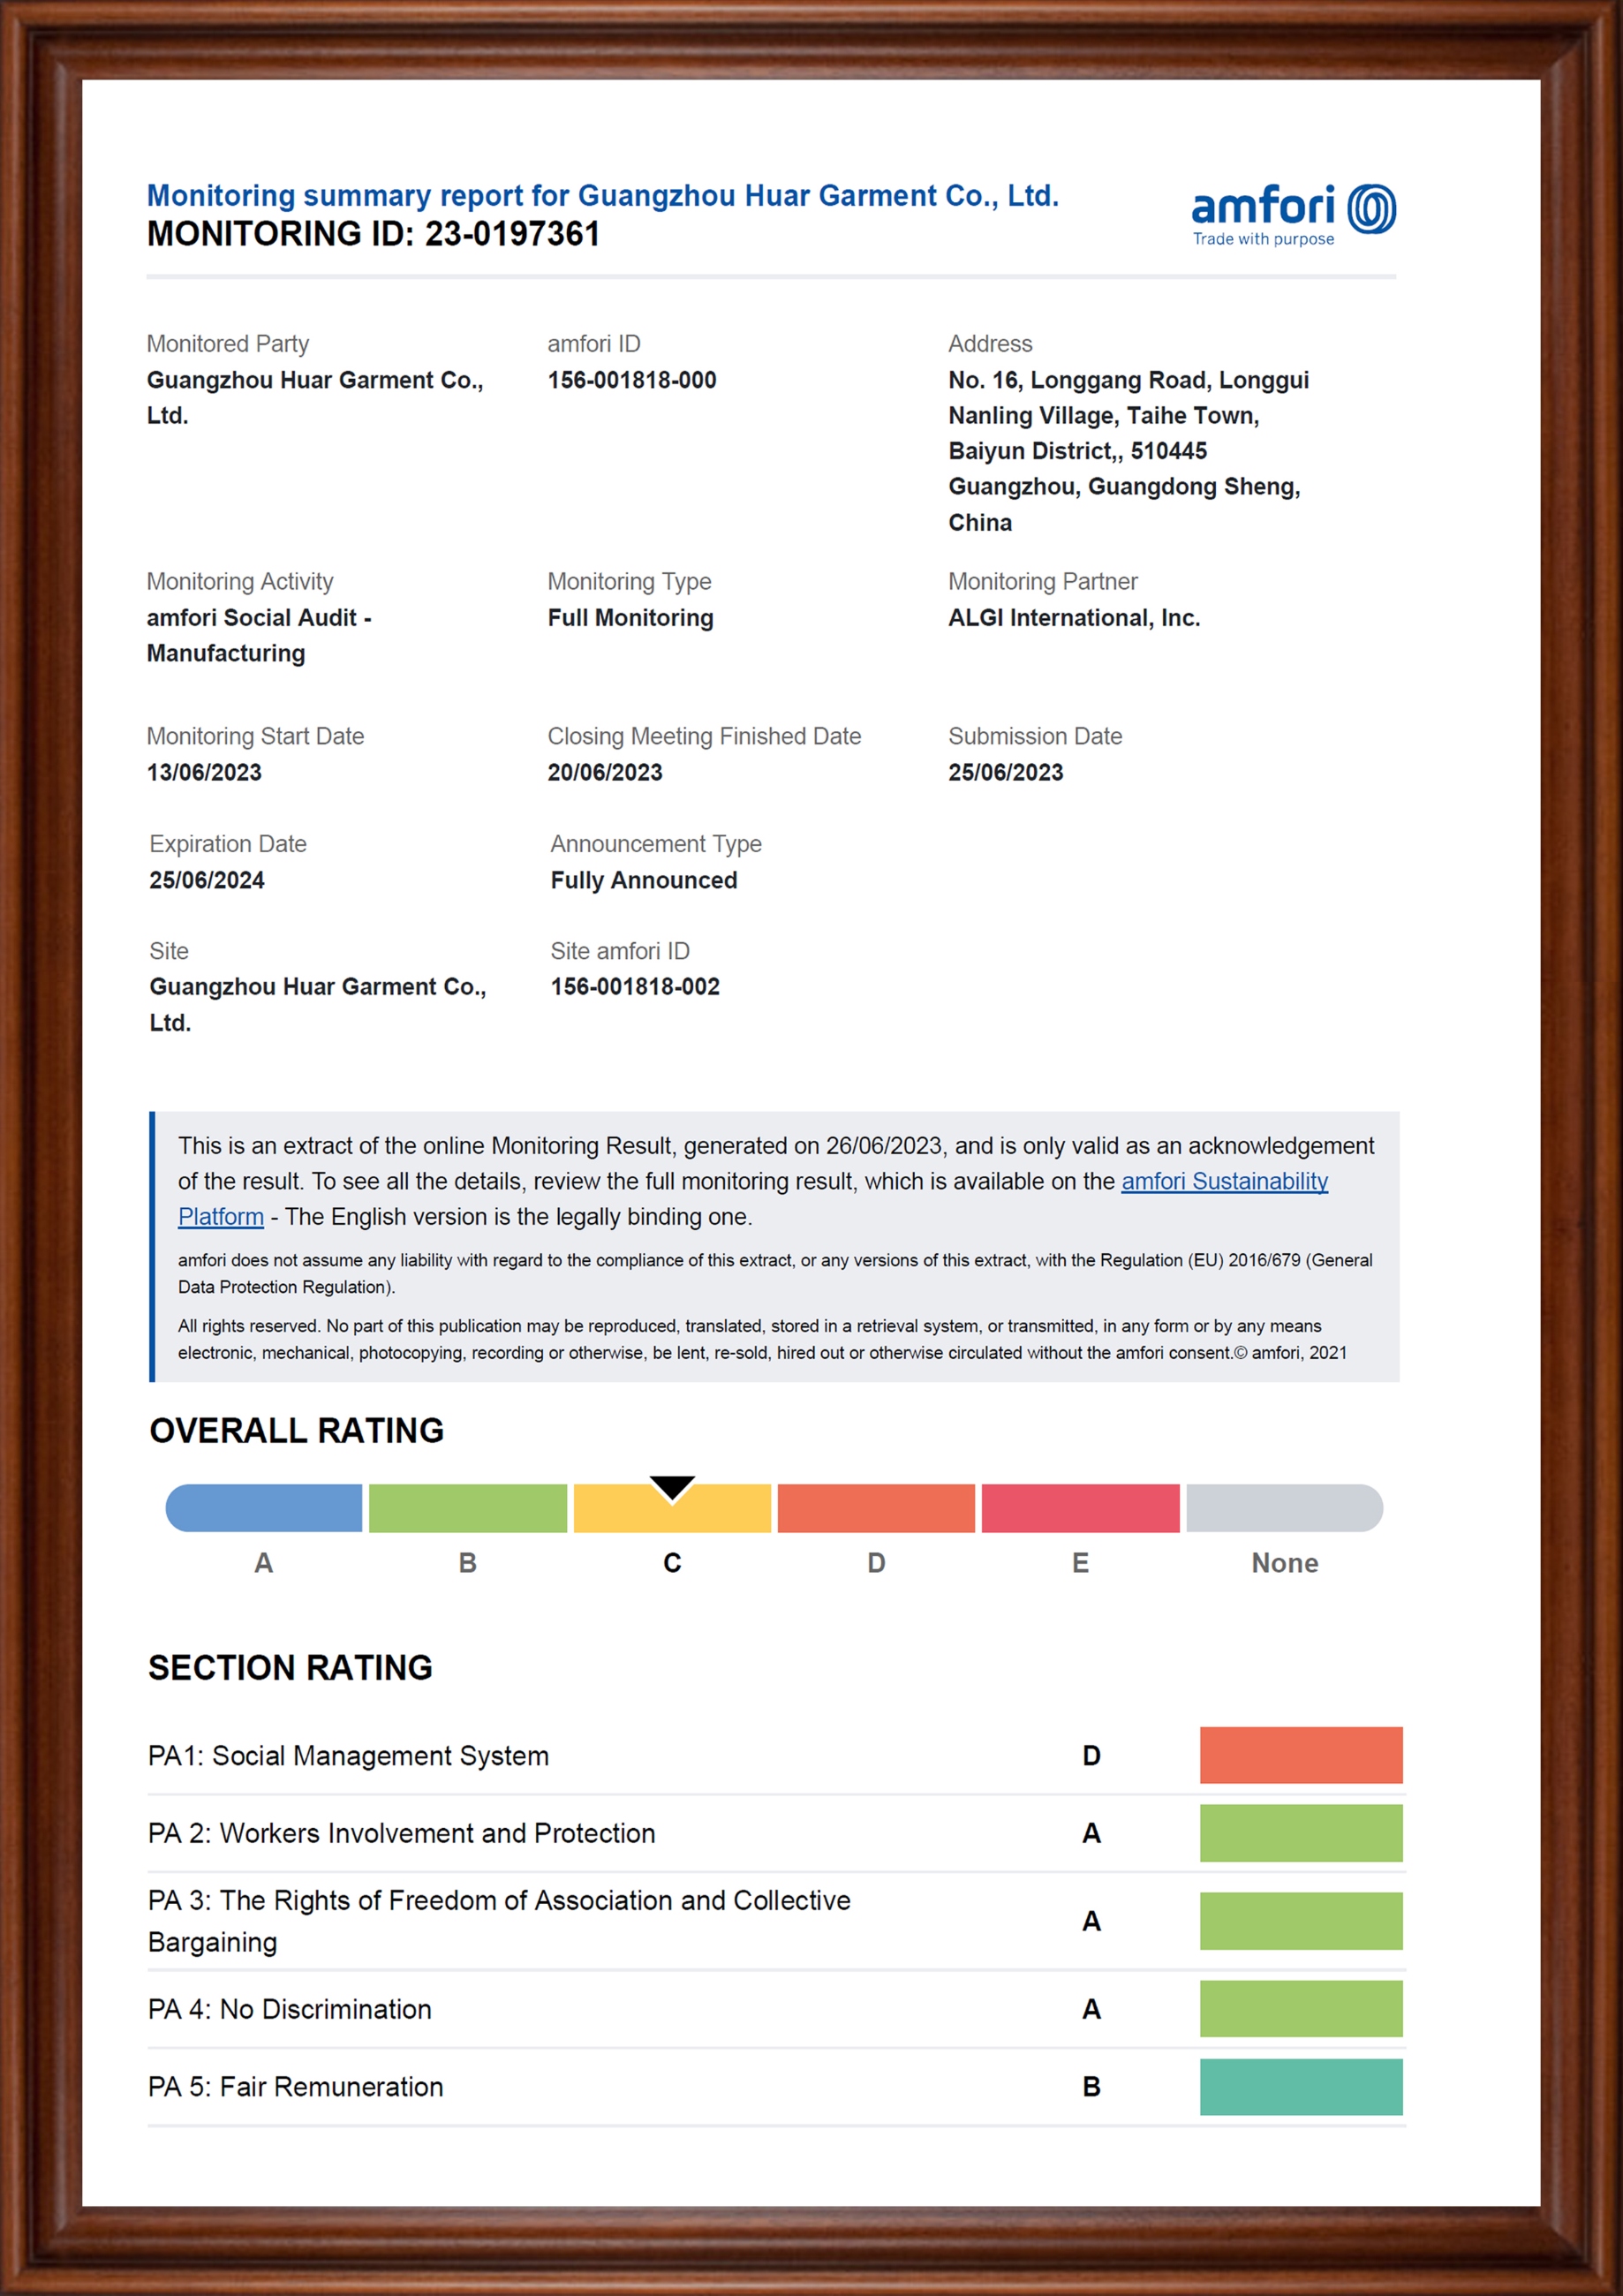Click the black triangle overall rating marker
Screen dimensions: 1623x2296
click(672, 1487)
